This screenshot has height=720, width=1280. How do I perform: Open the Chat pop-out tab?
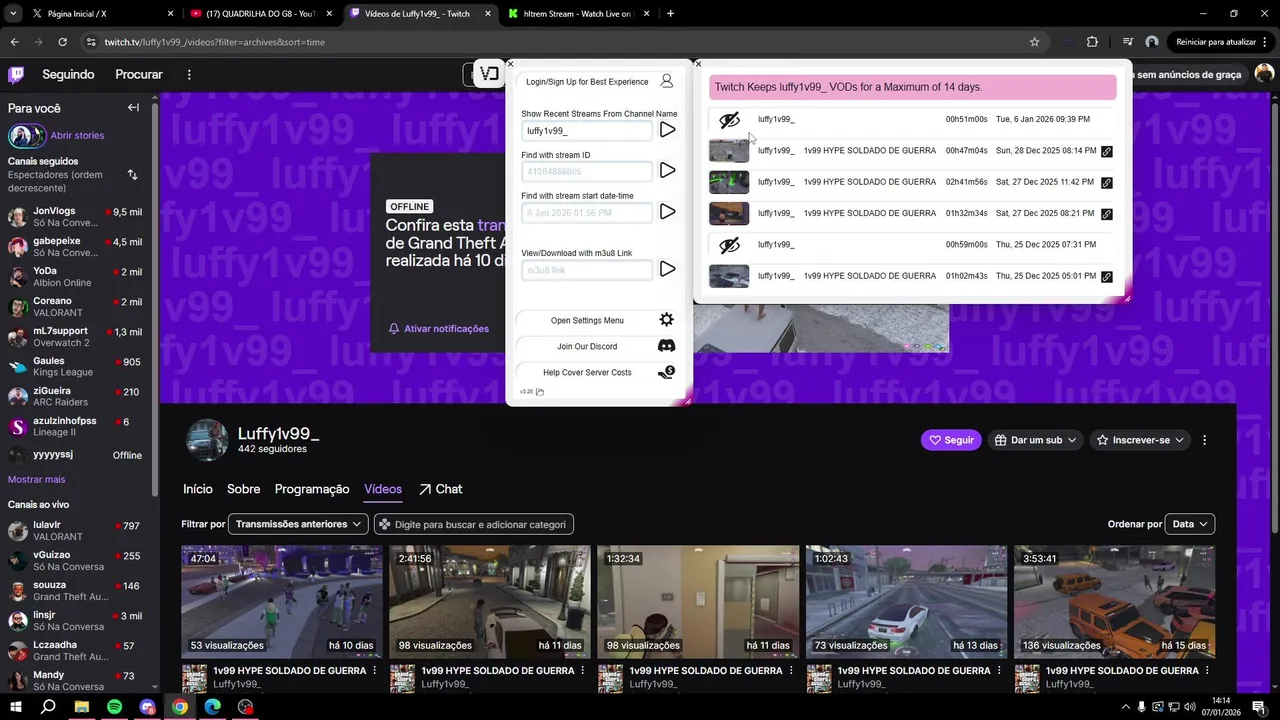click(440, 489)
